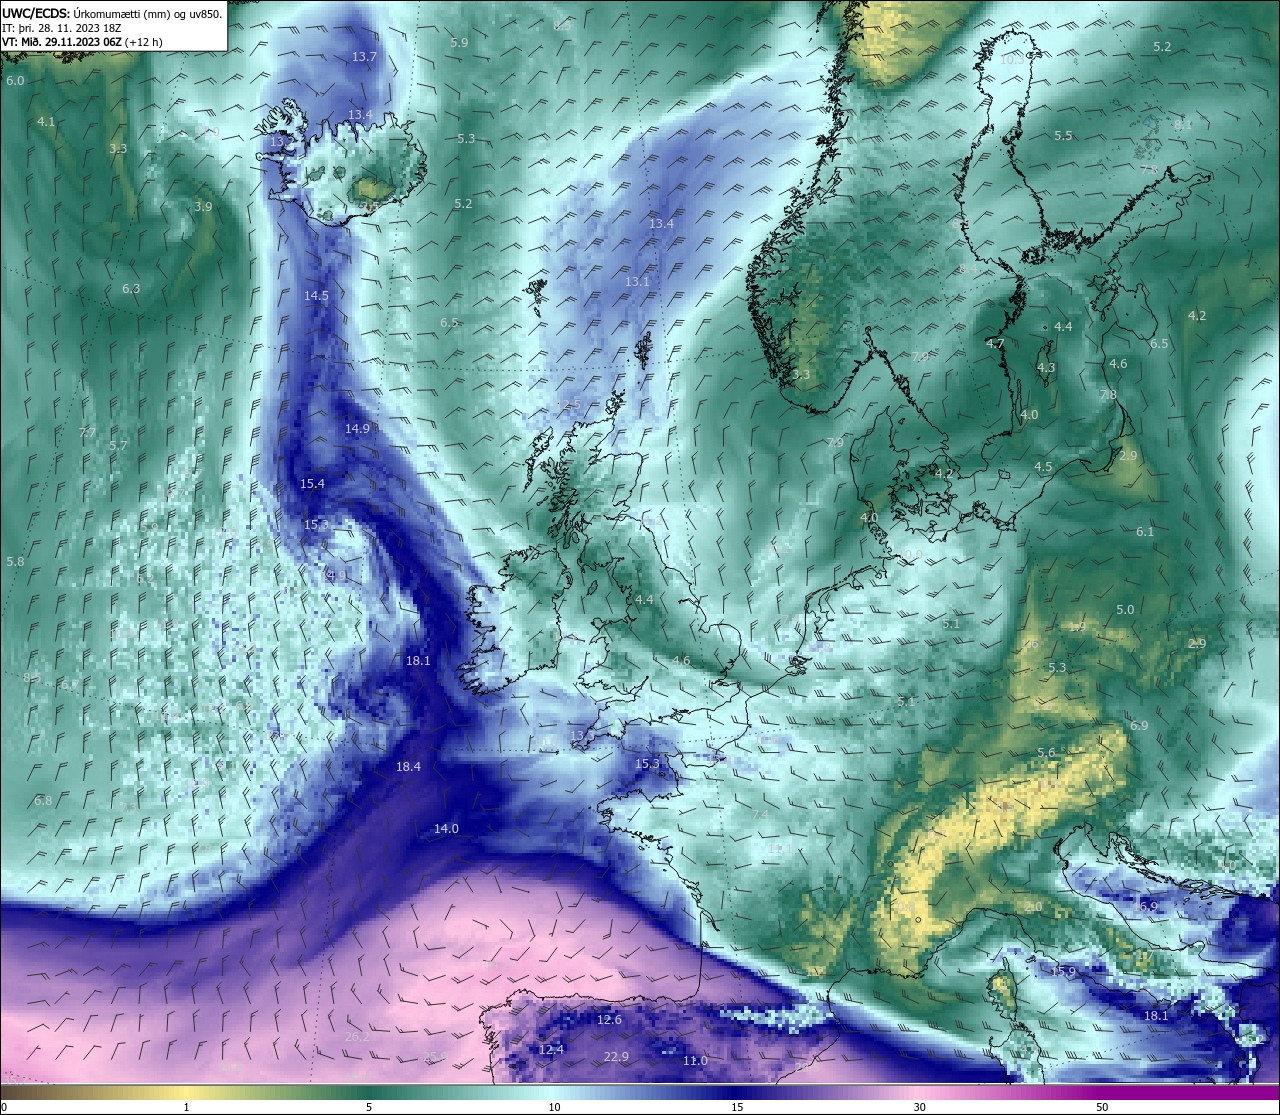Click the 14.5 value south of Iceland

[x=316, y=295]
